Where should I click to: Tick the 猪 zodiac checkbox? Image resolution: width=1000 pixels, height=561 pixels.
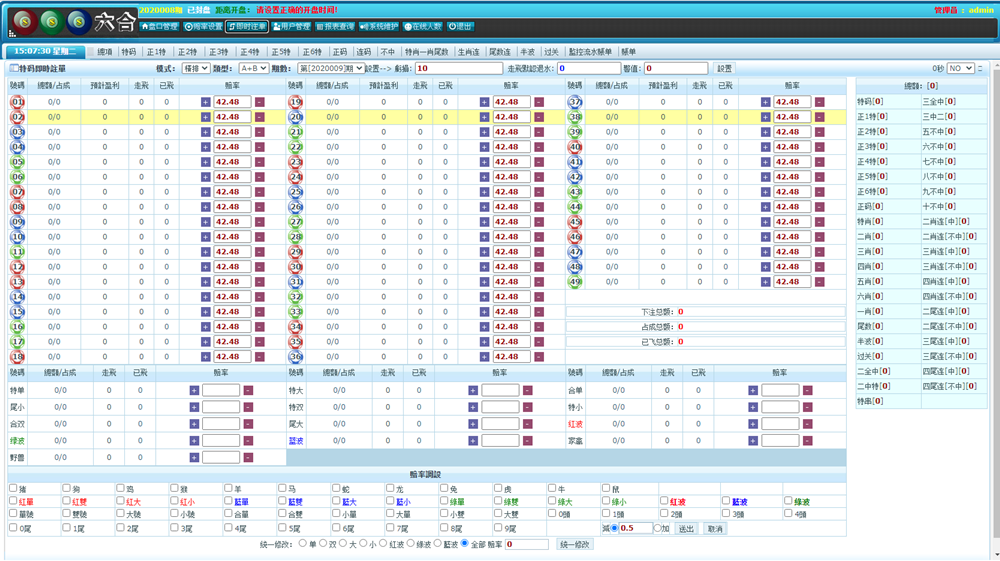[14, 489]
